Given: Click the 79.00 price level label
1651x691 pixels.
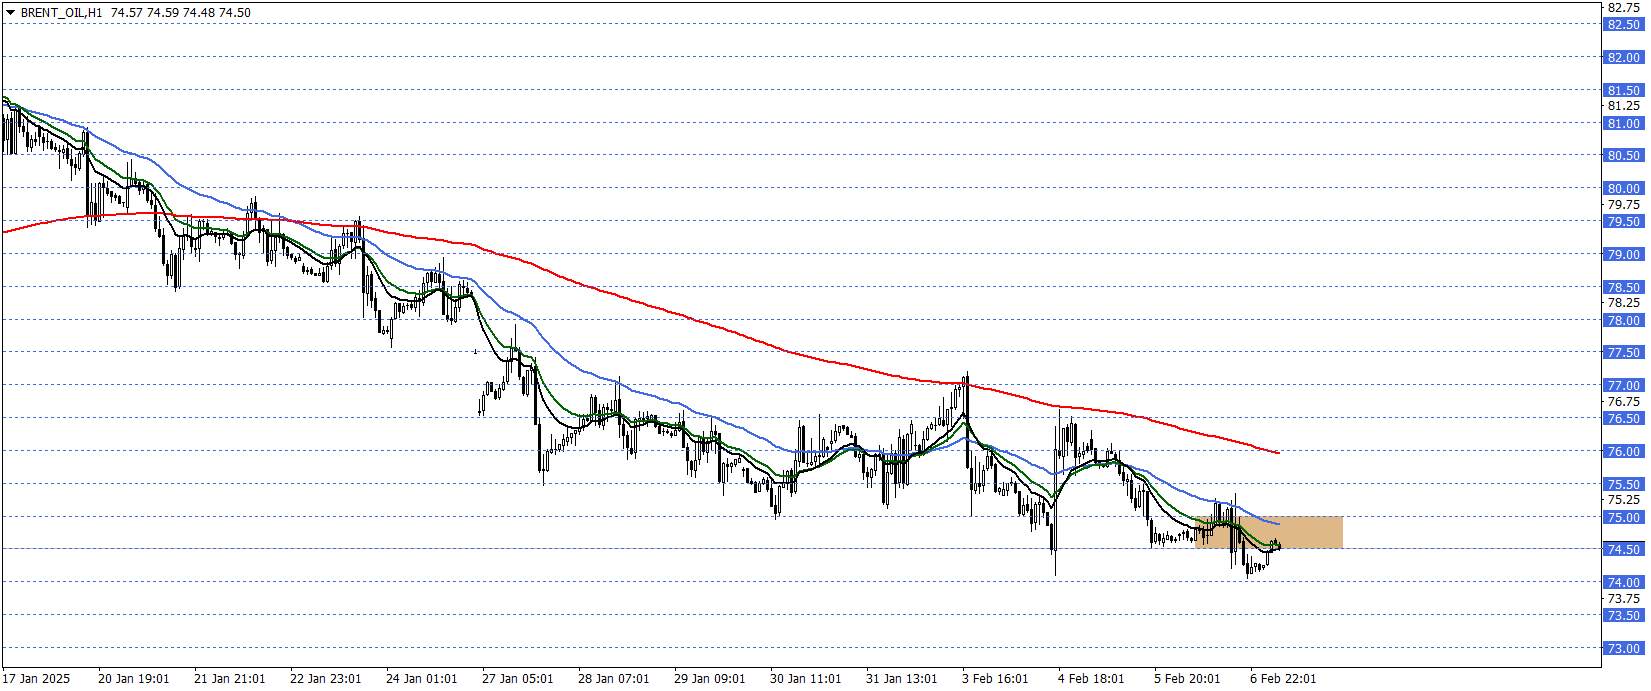Looking at the screenshot, I should click(x=1624, y=254).
